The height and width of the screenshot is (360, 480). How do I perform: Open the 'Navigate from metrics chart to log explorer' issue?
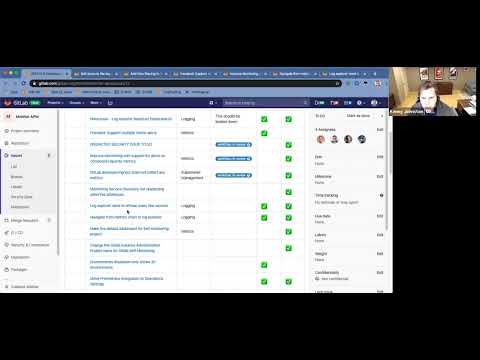126,217
